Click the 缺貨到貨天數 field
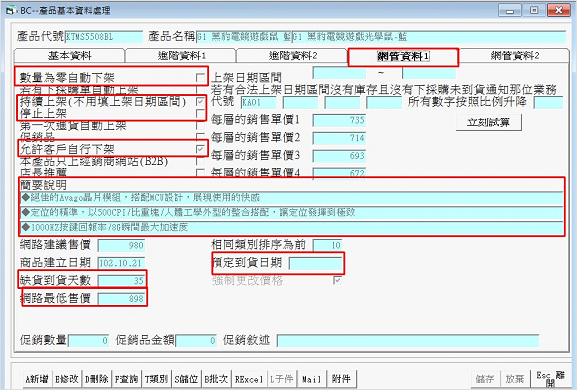This screenshot has height=390, width=577. click(x=121, y=281)
